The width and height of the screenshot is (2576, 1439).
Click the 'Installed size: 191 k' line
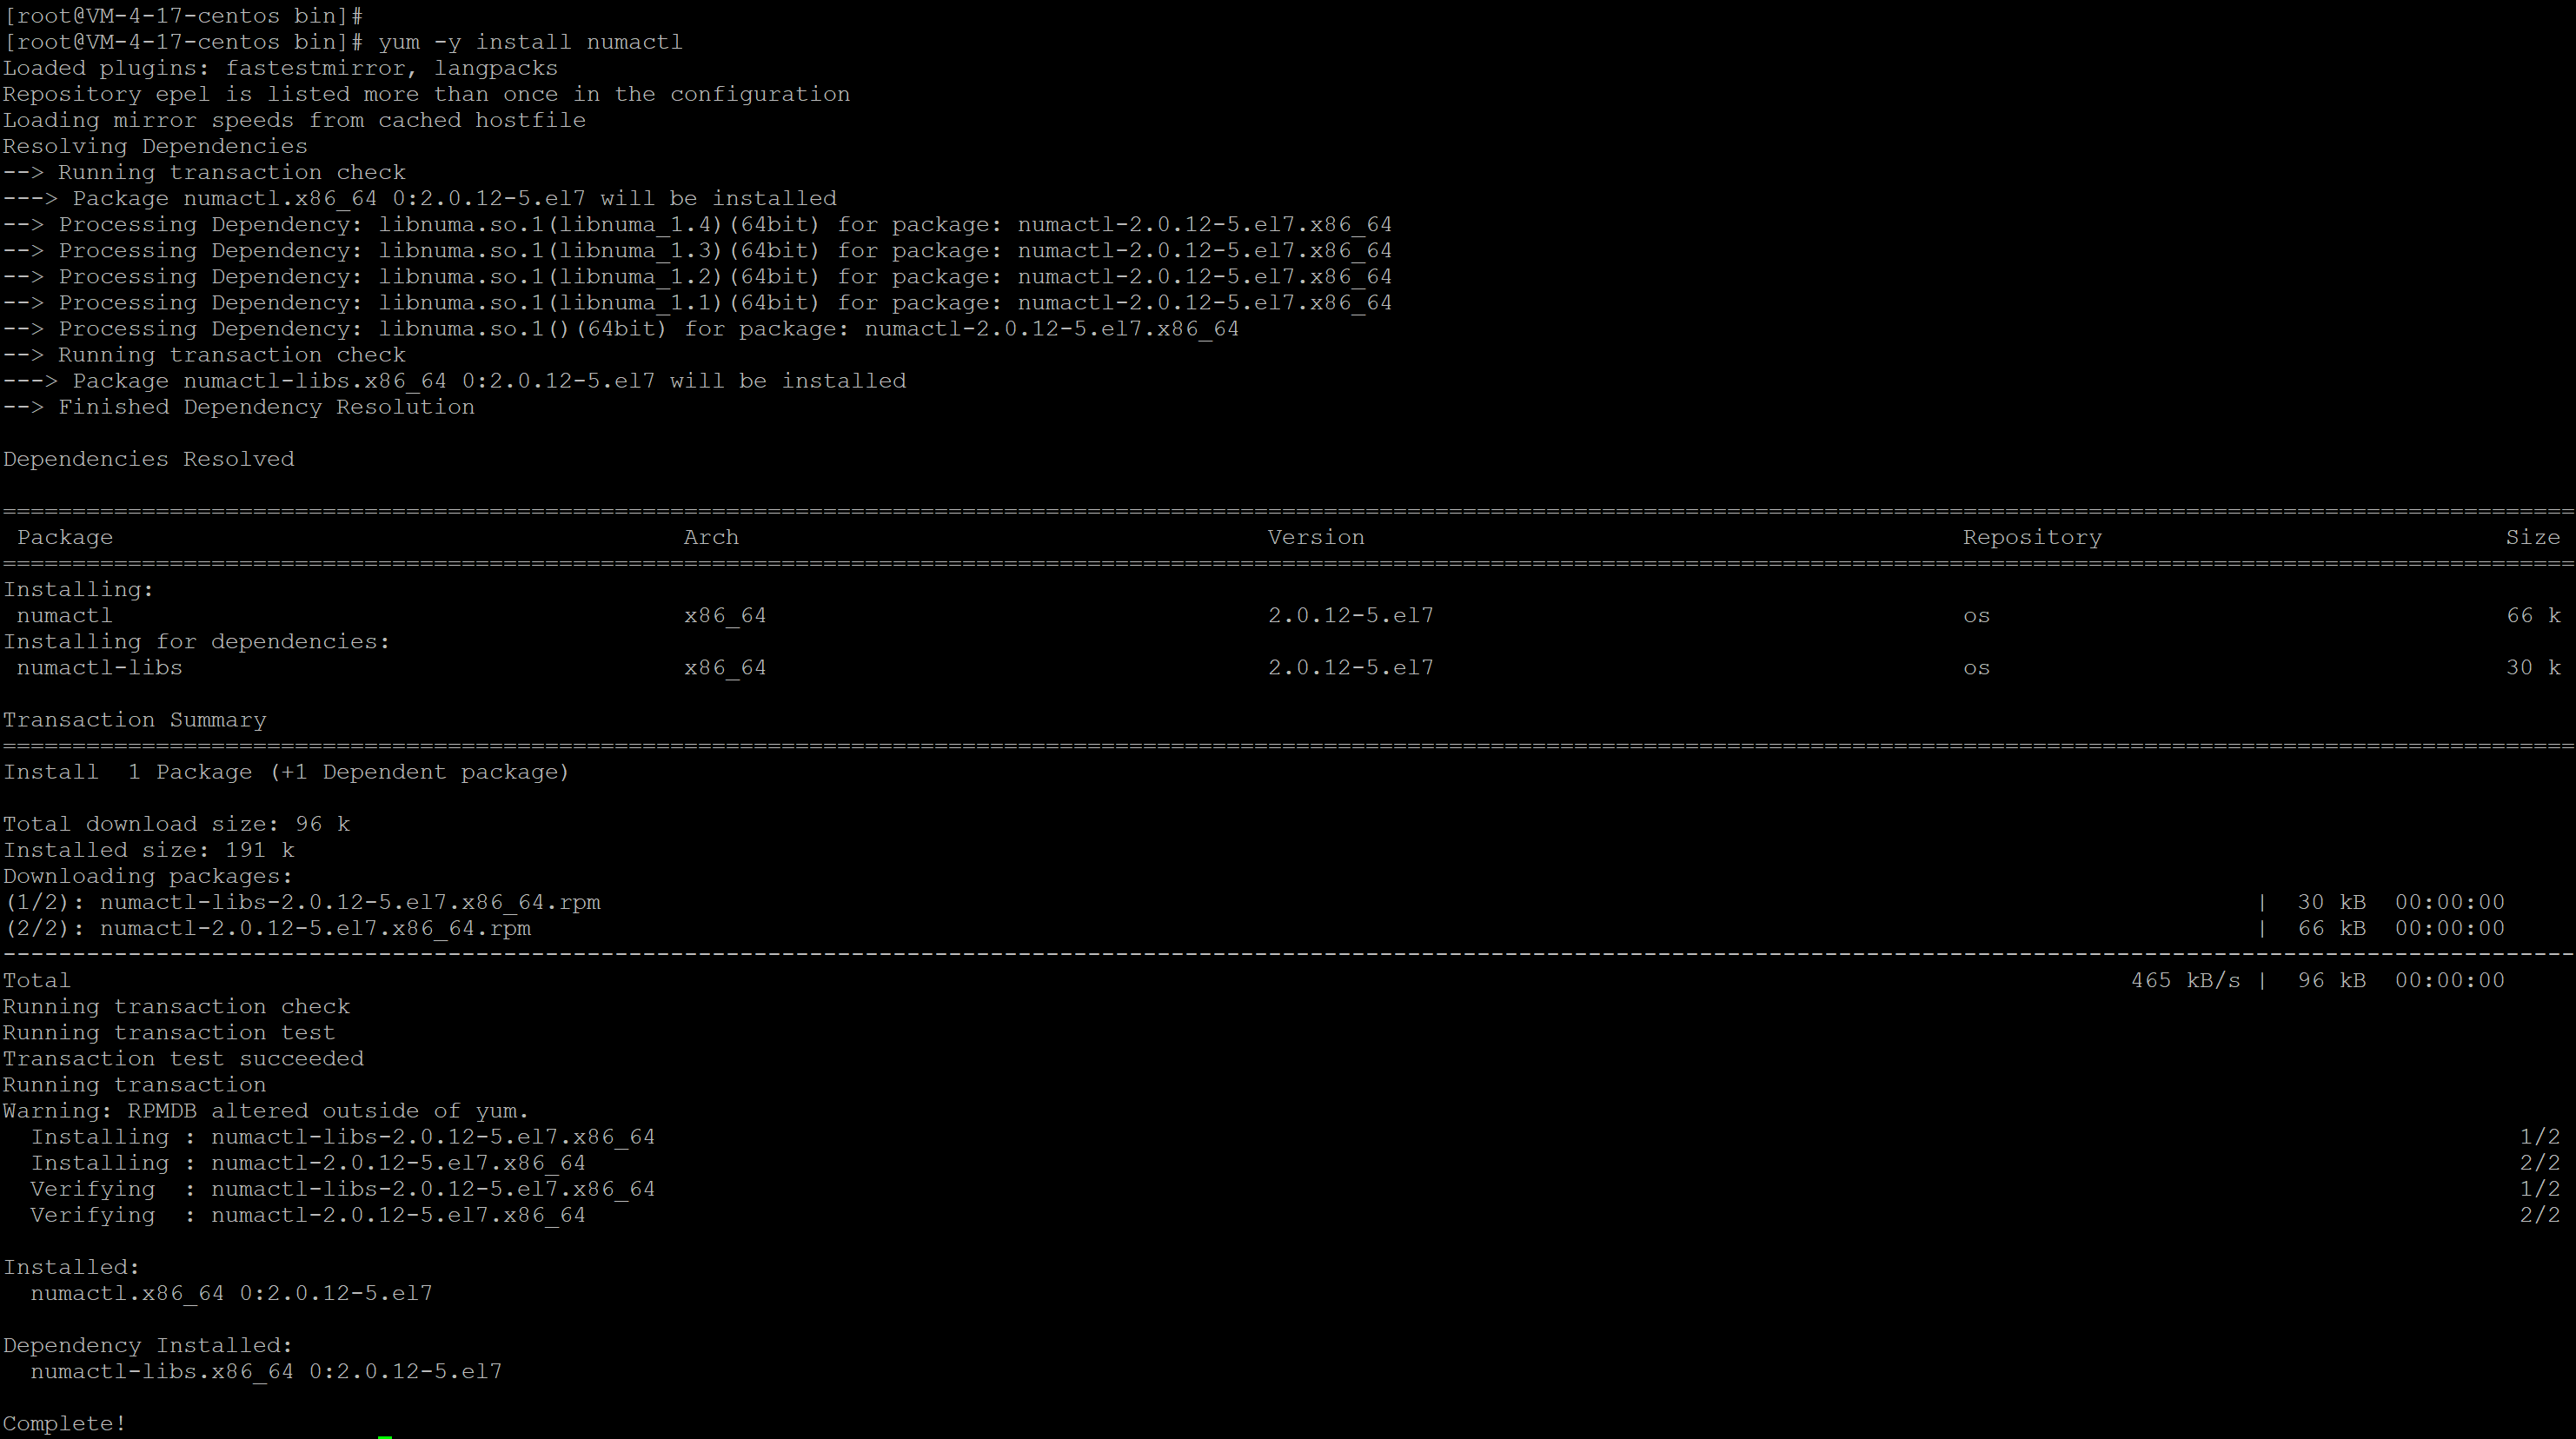click(149, 850)
